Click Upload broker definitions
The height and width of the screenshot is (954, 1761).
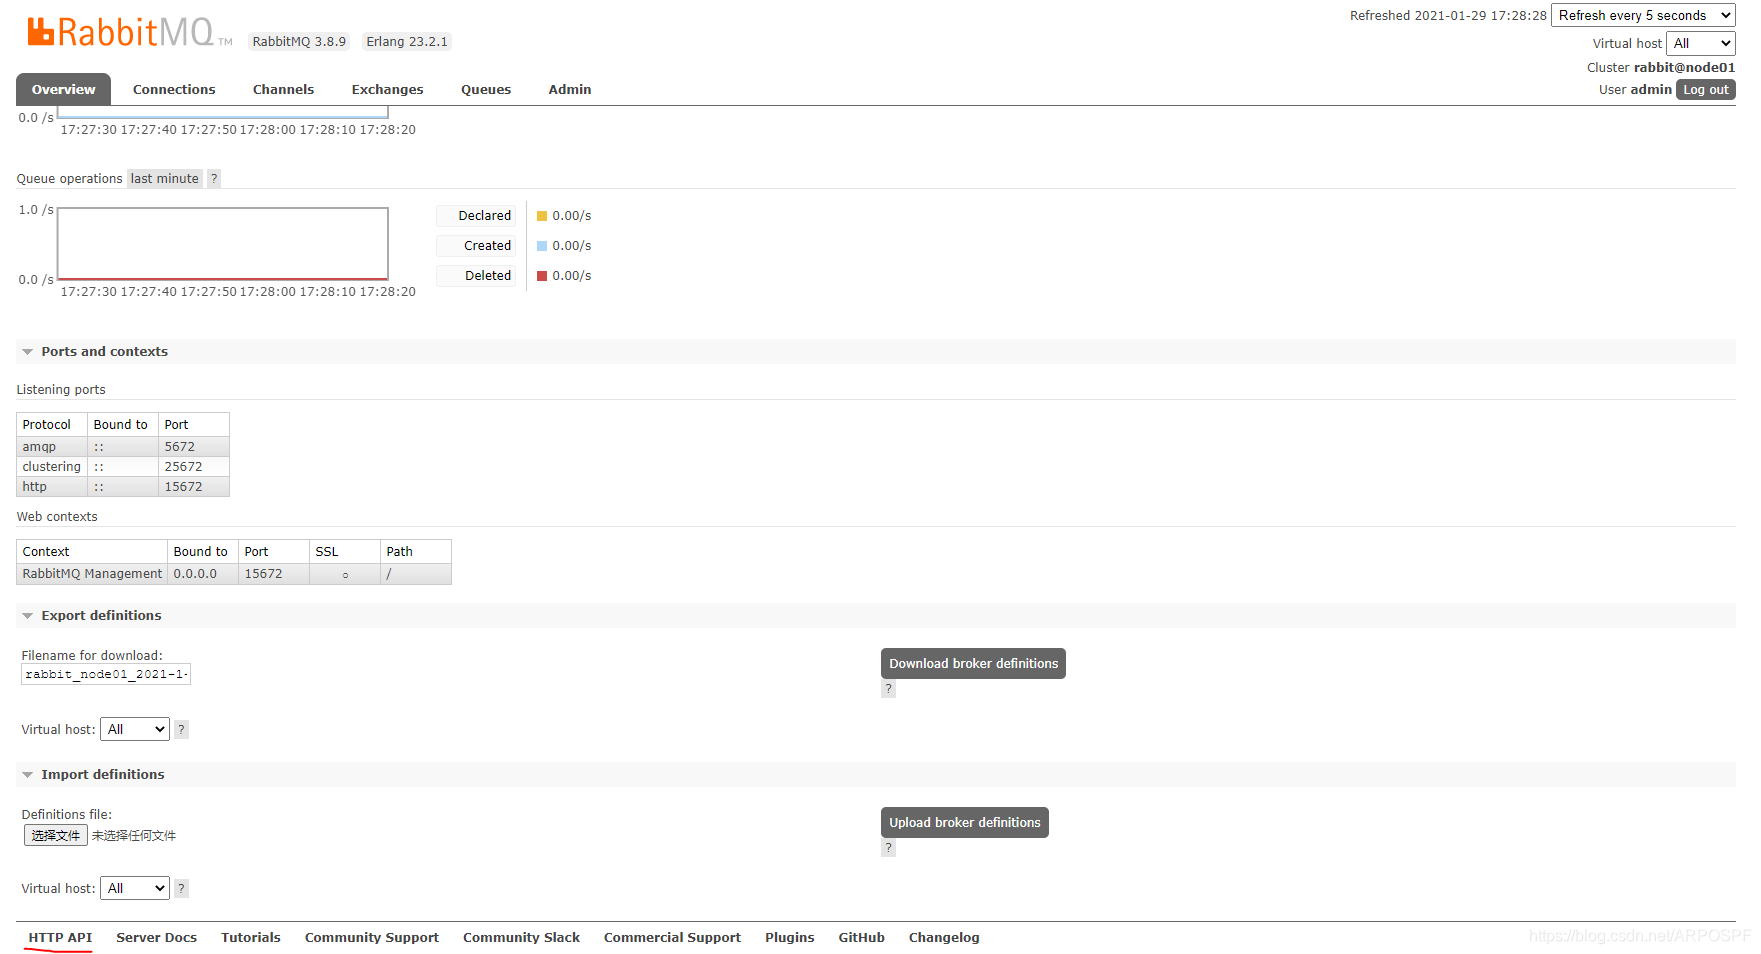click(964, 822)
